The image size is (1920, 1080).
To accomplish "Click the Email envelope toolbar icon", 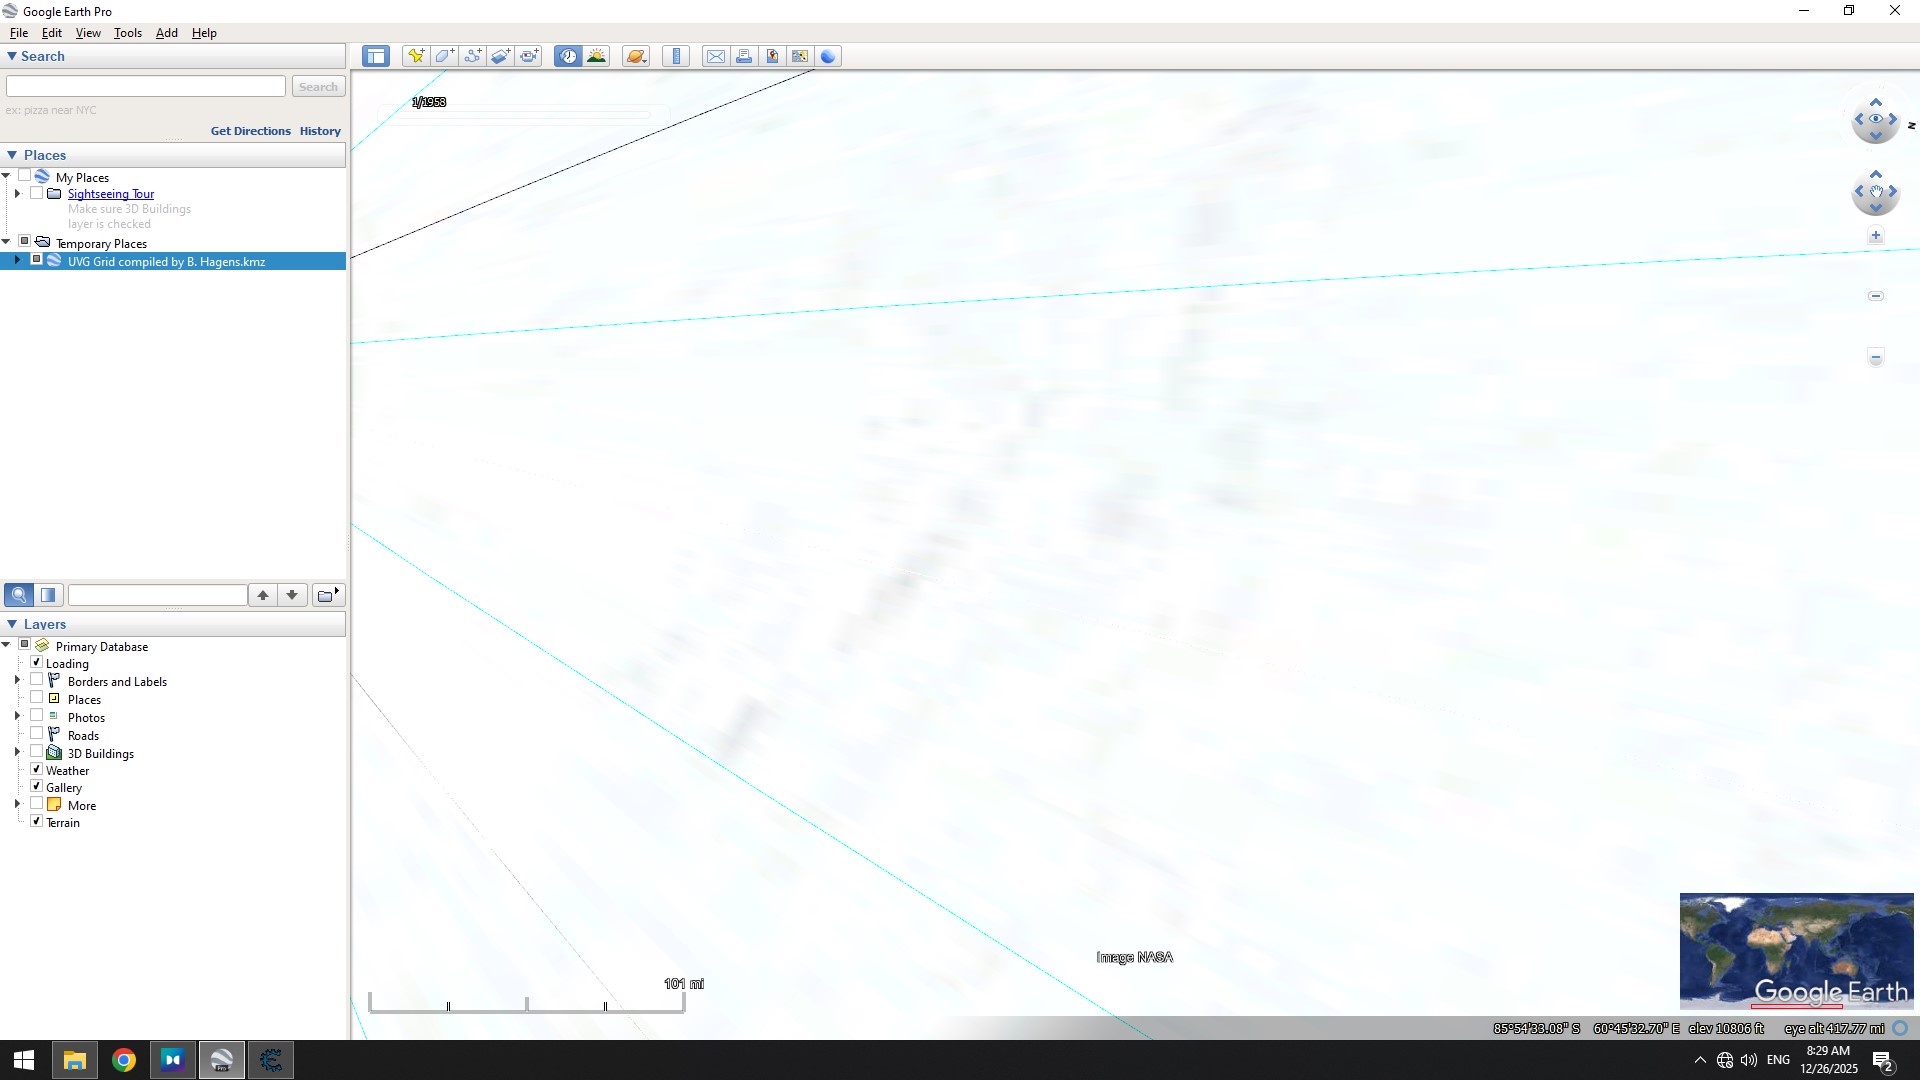I will tap(716, 56).
